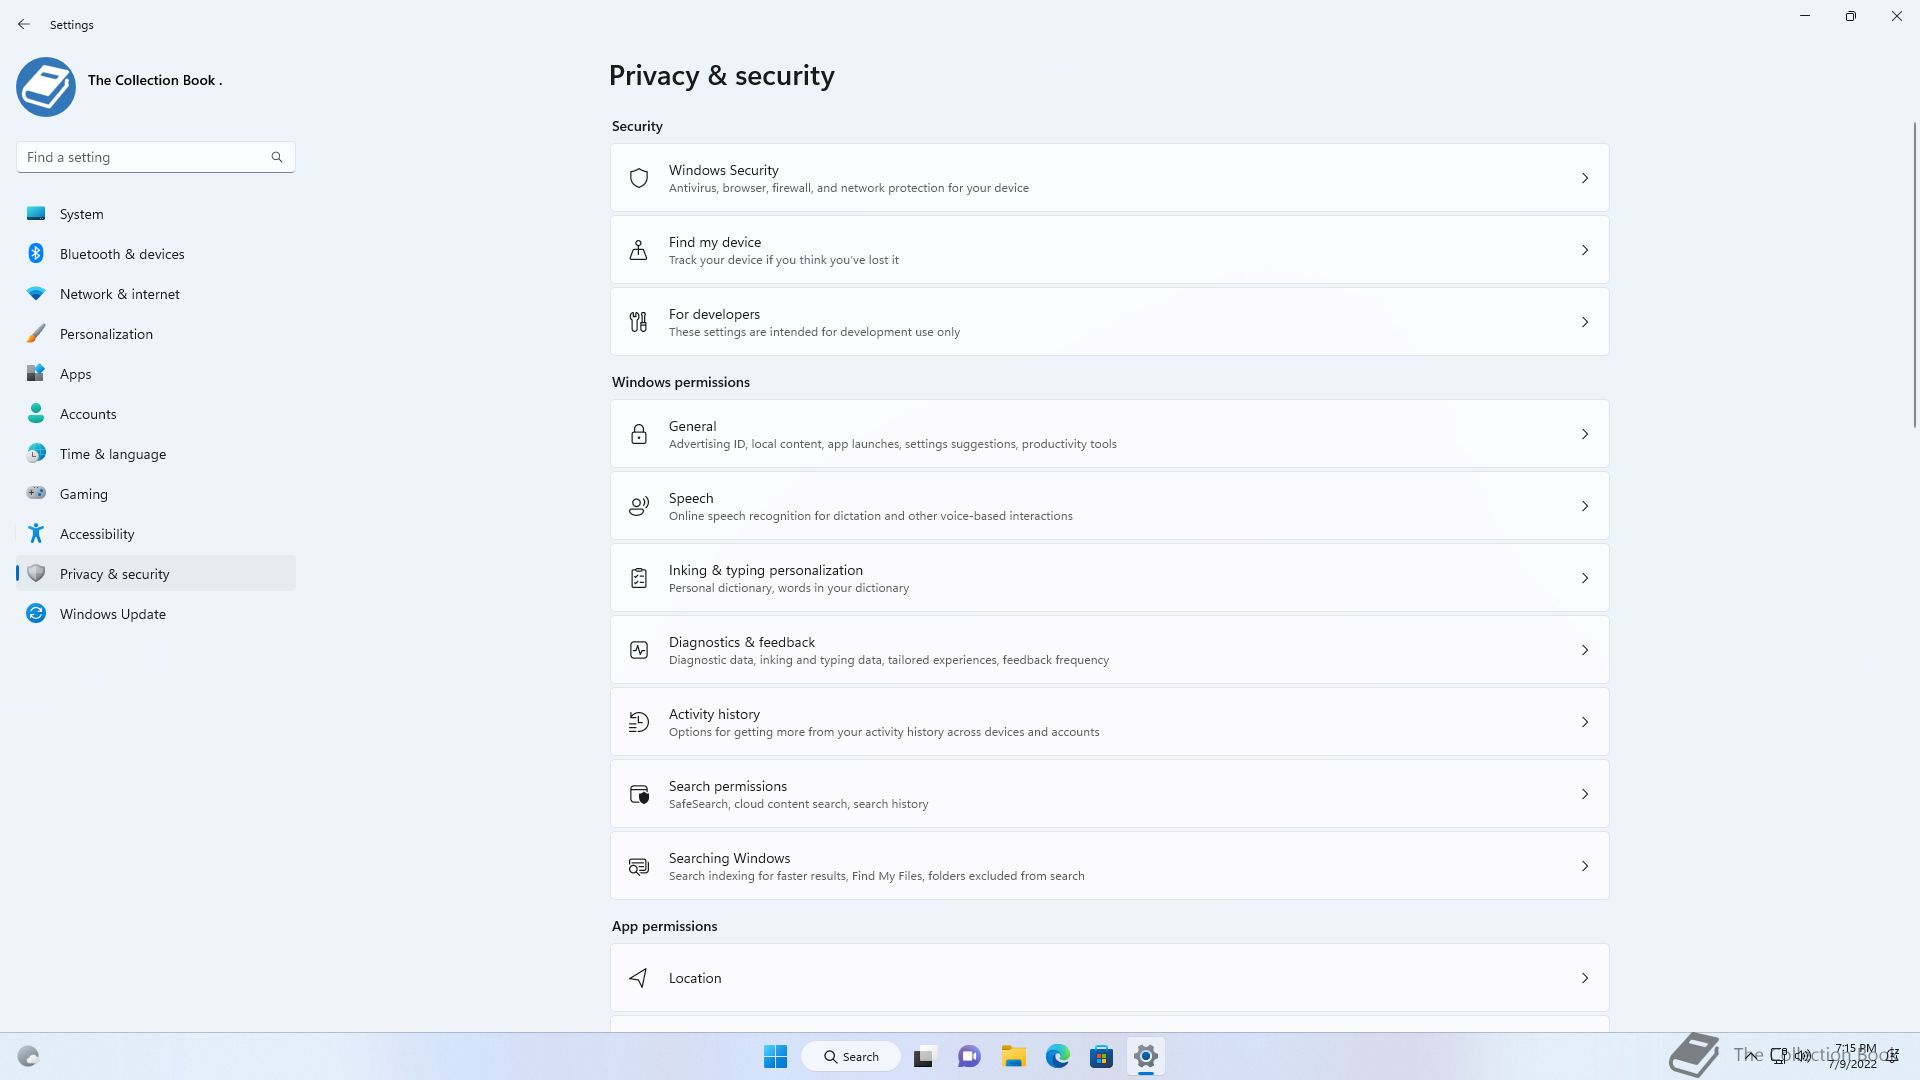Screen dimensions: 1920x1080
Task: Click the Speech recognition icon
Action: (x=639, y=506)
